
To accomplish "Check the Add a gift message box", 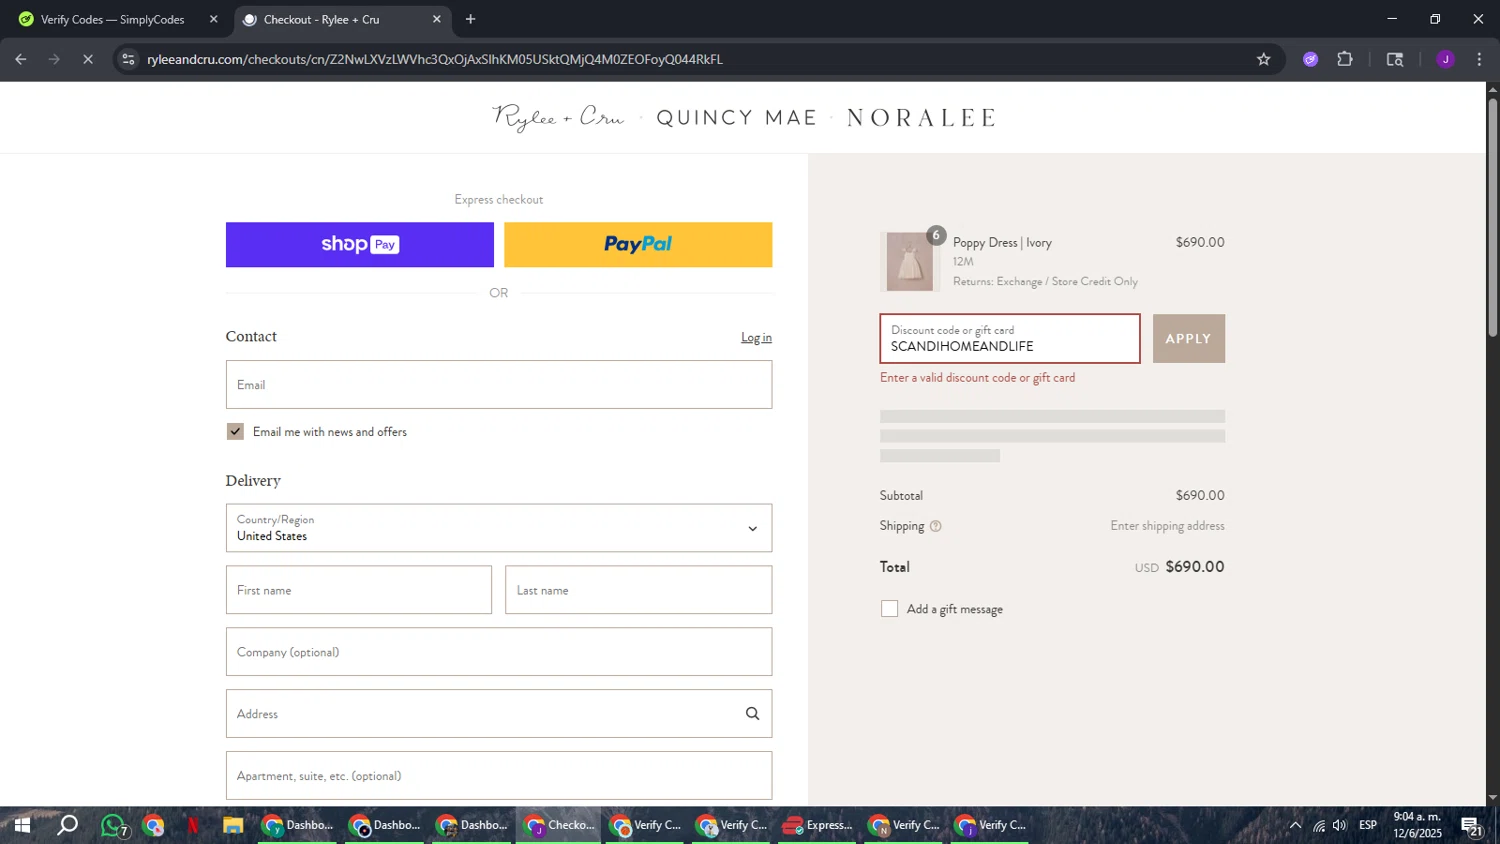I will [889, 609].
